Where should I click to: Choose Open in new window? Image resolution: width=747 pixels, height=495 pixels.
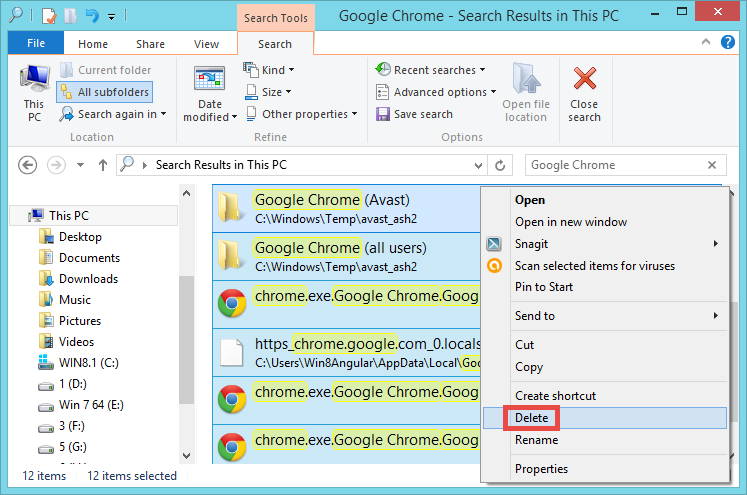click(x=571, y=222)
